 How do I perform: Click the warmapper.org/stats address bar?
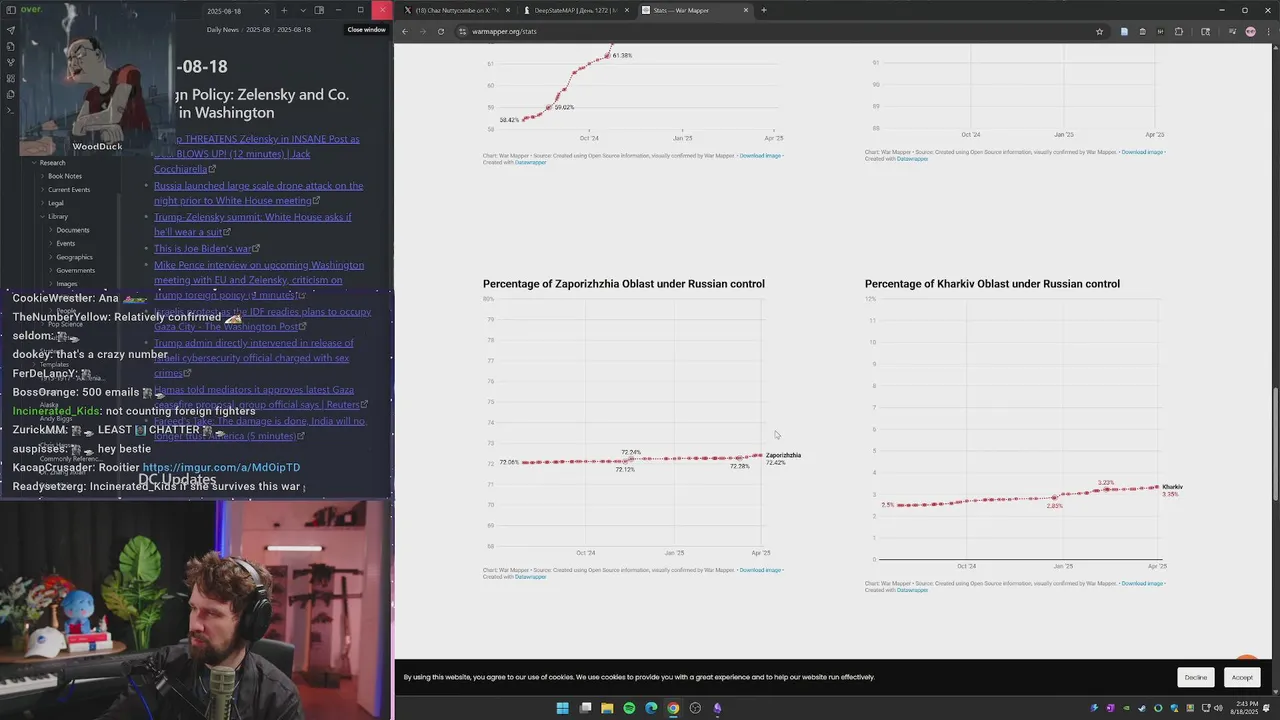point(780,31)
